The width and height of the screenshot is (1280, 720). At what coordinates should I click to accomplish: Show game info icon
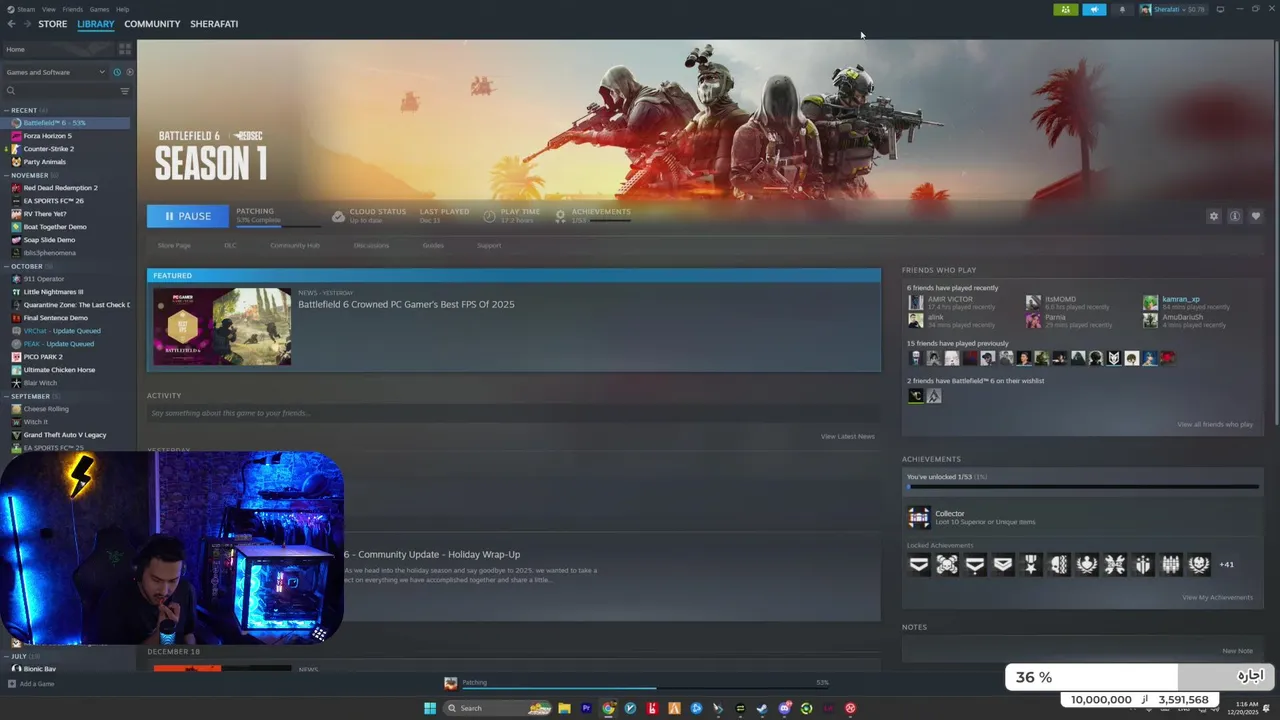1235,216
